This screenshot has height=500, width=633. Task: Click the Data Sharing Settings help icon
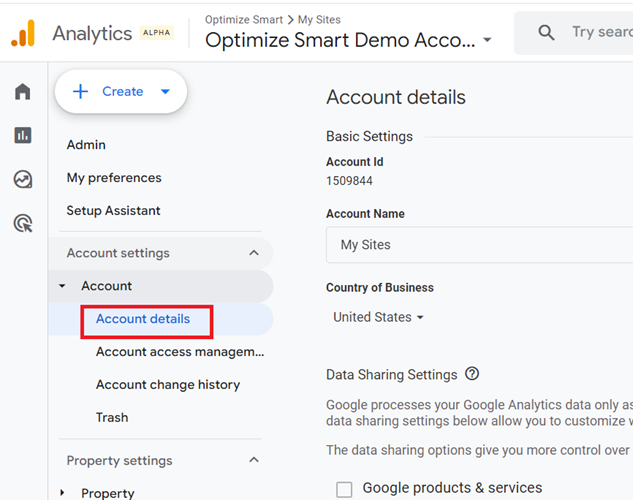(x=472, y=374)
